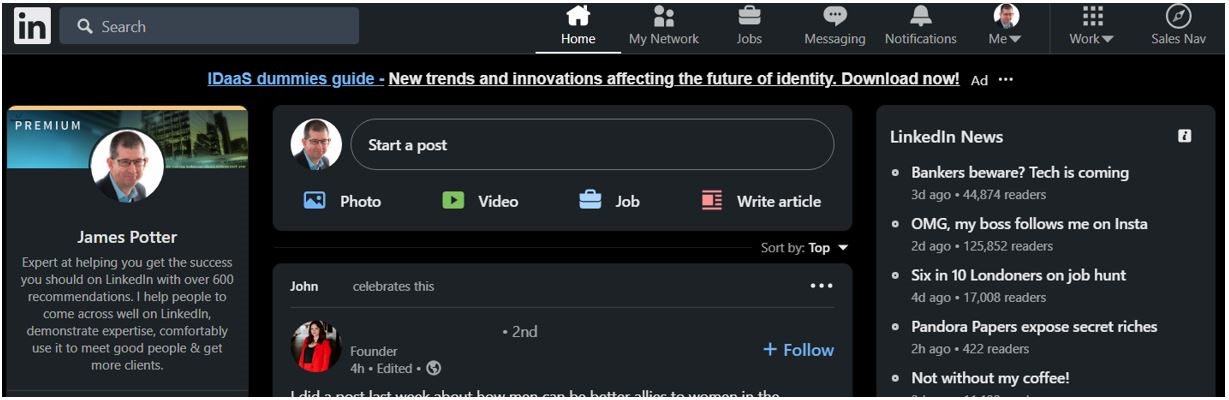
Task: Click the search magnifier icon
Action: (85, 26)
